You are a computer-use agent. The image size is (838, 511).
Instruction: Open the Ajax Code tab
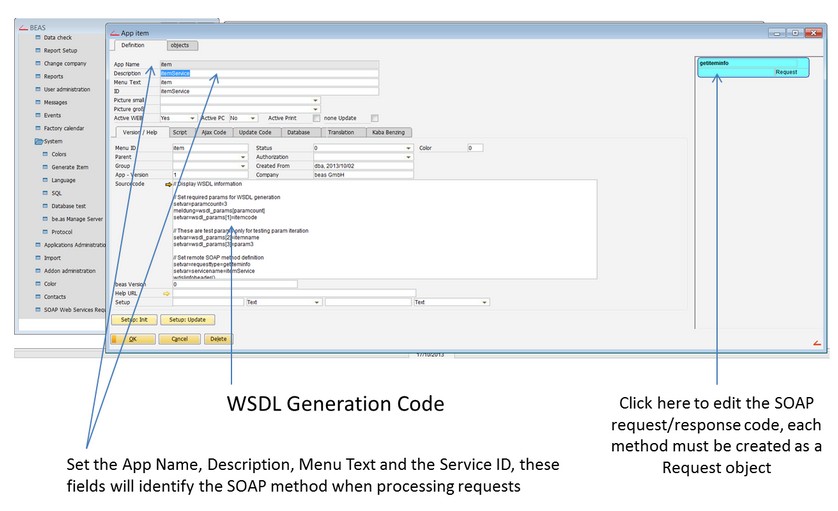click(x=213, y=132)
